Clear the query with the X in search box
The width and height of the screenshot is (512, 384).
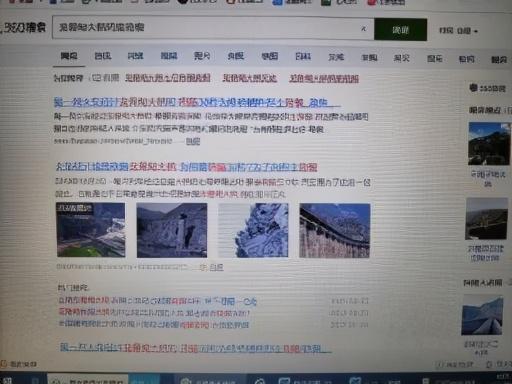(364, 29)
